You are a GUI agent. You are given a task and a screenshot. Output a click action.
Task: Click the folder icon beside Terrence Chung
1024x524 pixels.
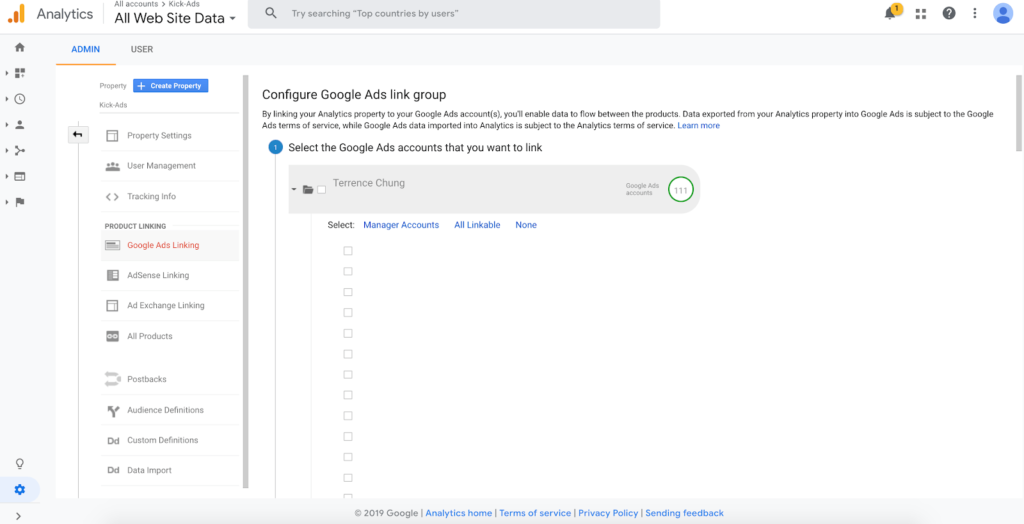(308, 189)
